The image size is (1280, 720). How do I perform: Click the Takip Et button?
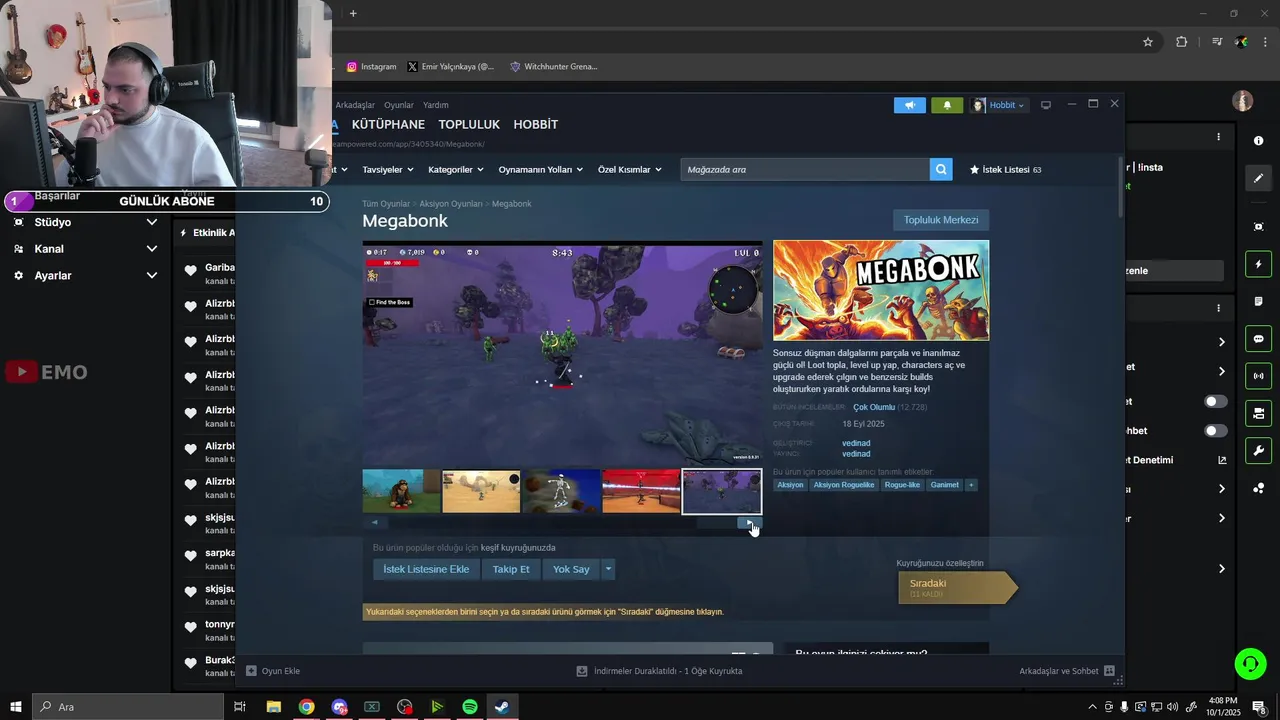[x=511, y=569]
